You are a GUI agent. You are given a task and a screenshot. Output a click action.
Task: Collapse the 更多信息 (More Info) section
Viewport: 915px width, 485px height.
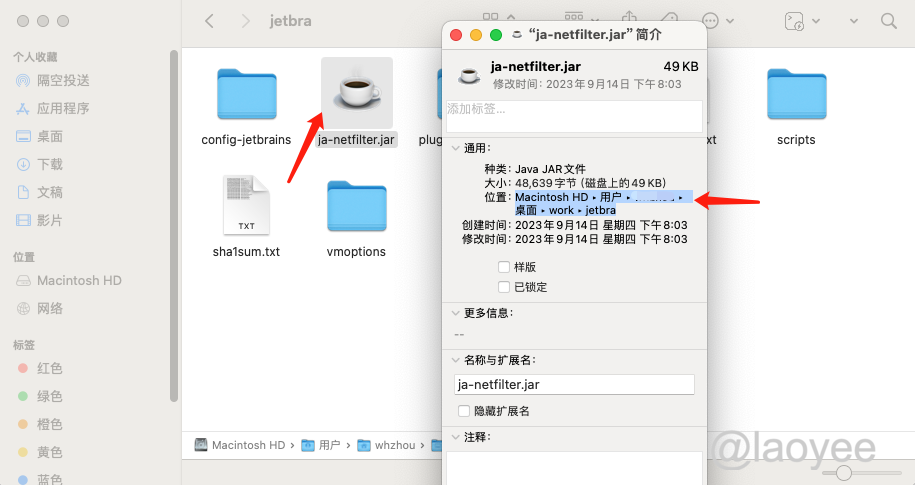[x=456, y=313]
